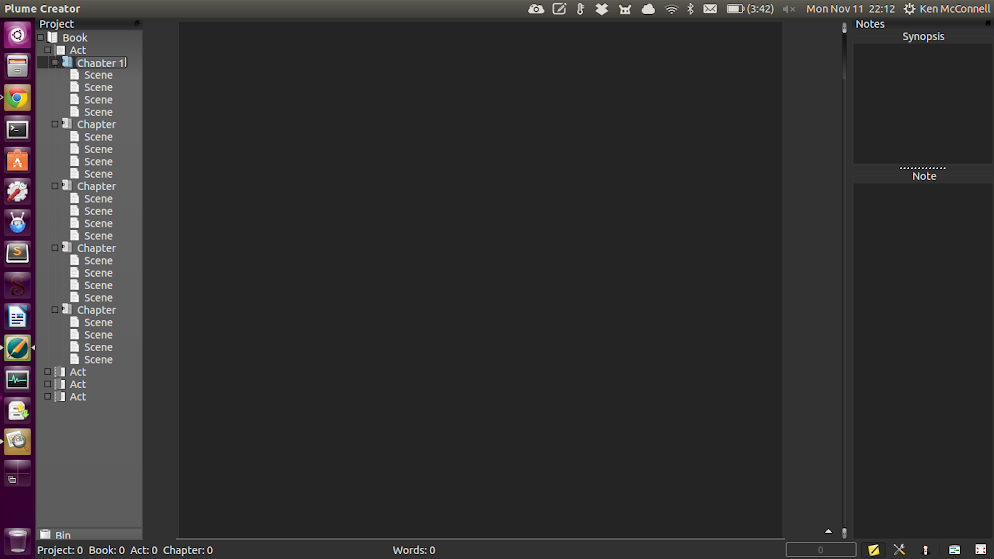The height and width of the screenshot is (559, 994).
Task: Open the cloud-with-camera tray indicator
Action: pyautogui.click(x=536, y=9)
